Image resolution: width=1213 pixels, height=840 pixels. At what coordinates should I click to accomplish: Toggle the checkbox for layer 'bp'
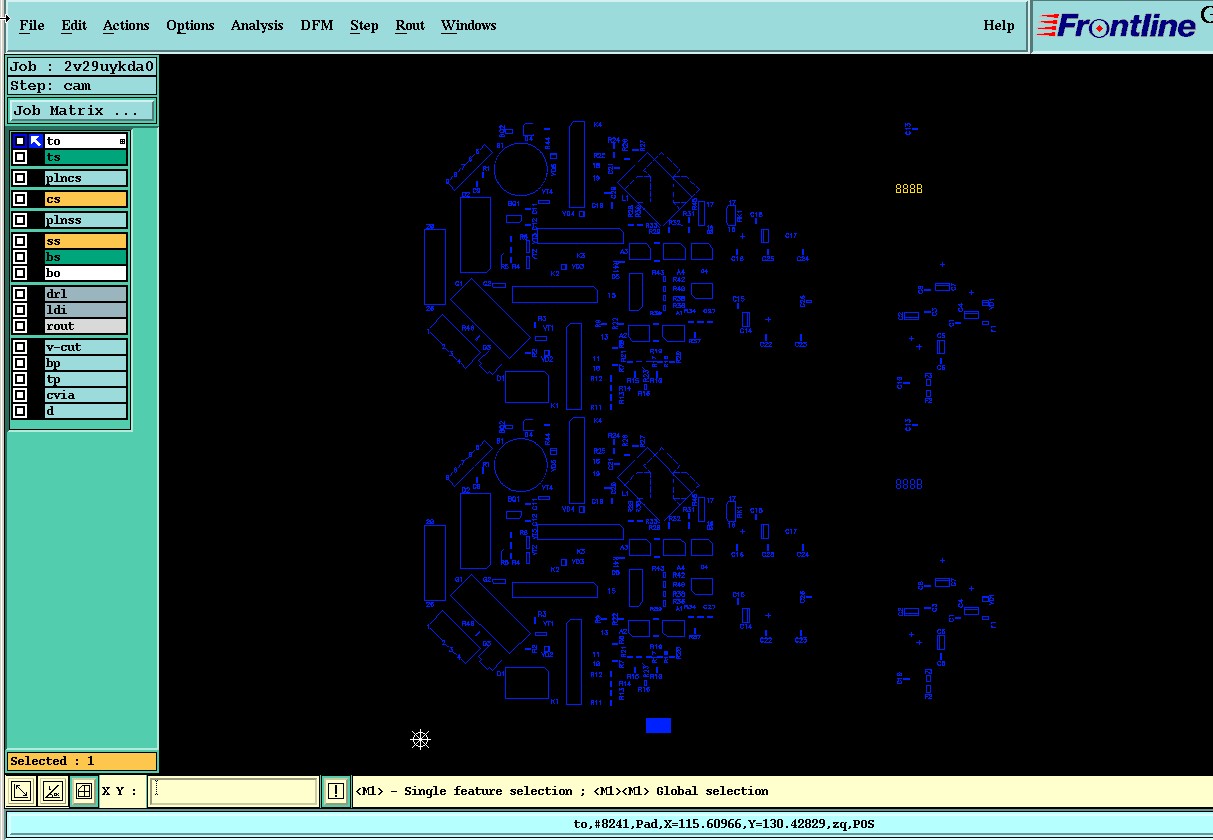pos(20,363)
